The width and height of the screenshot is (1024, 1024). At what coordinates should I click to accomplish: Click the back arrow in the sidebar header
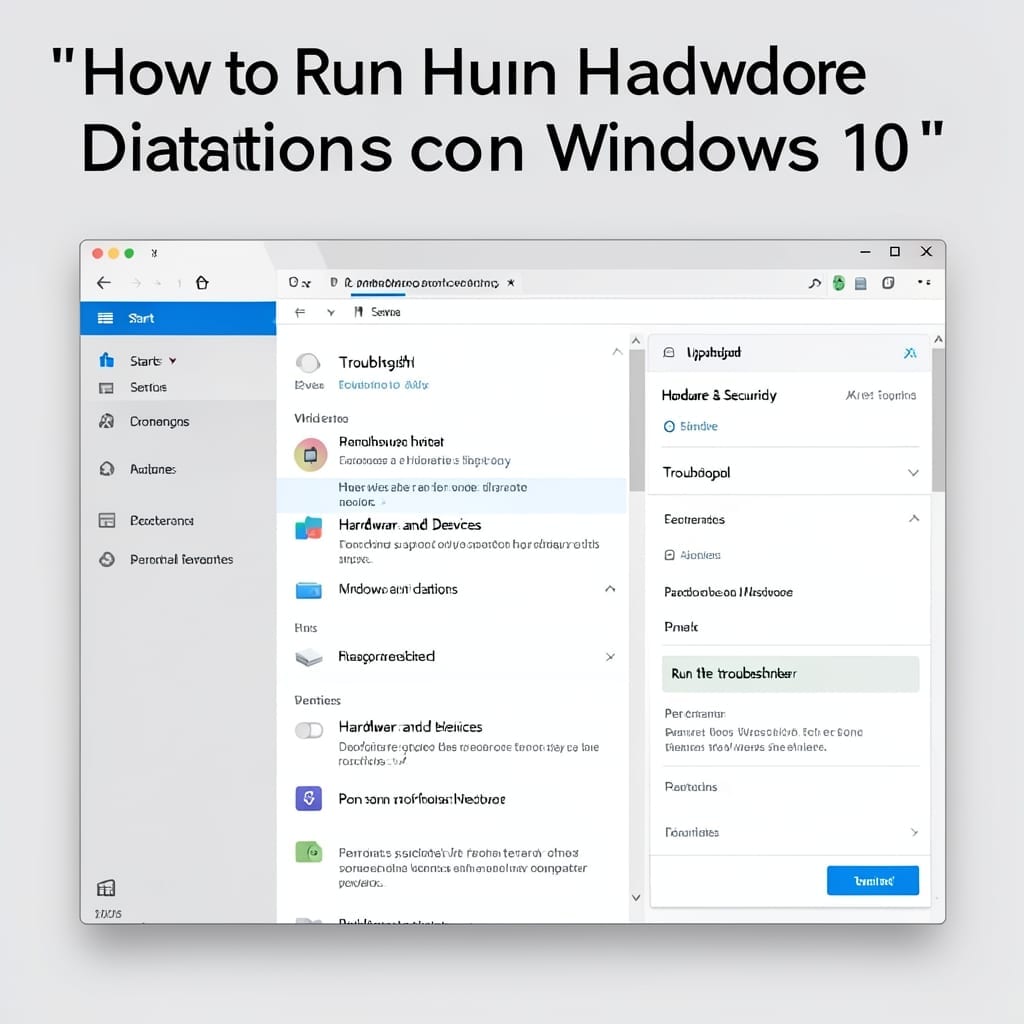[x=104, y=283]
